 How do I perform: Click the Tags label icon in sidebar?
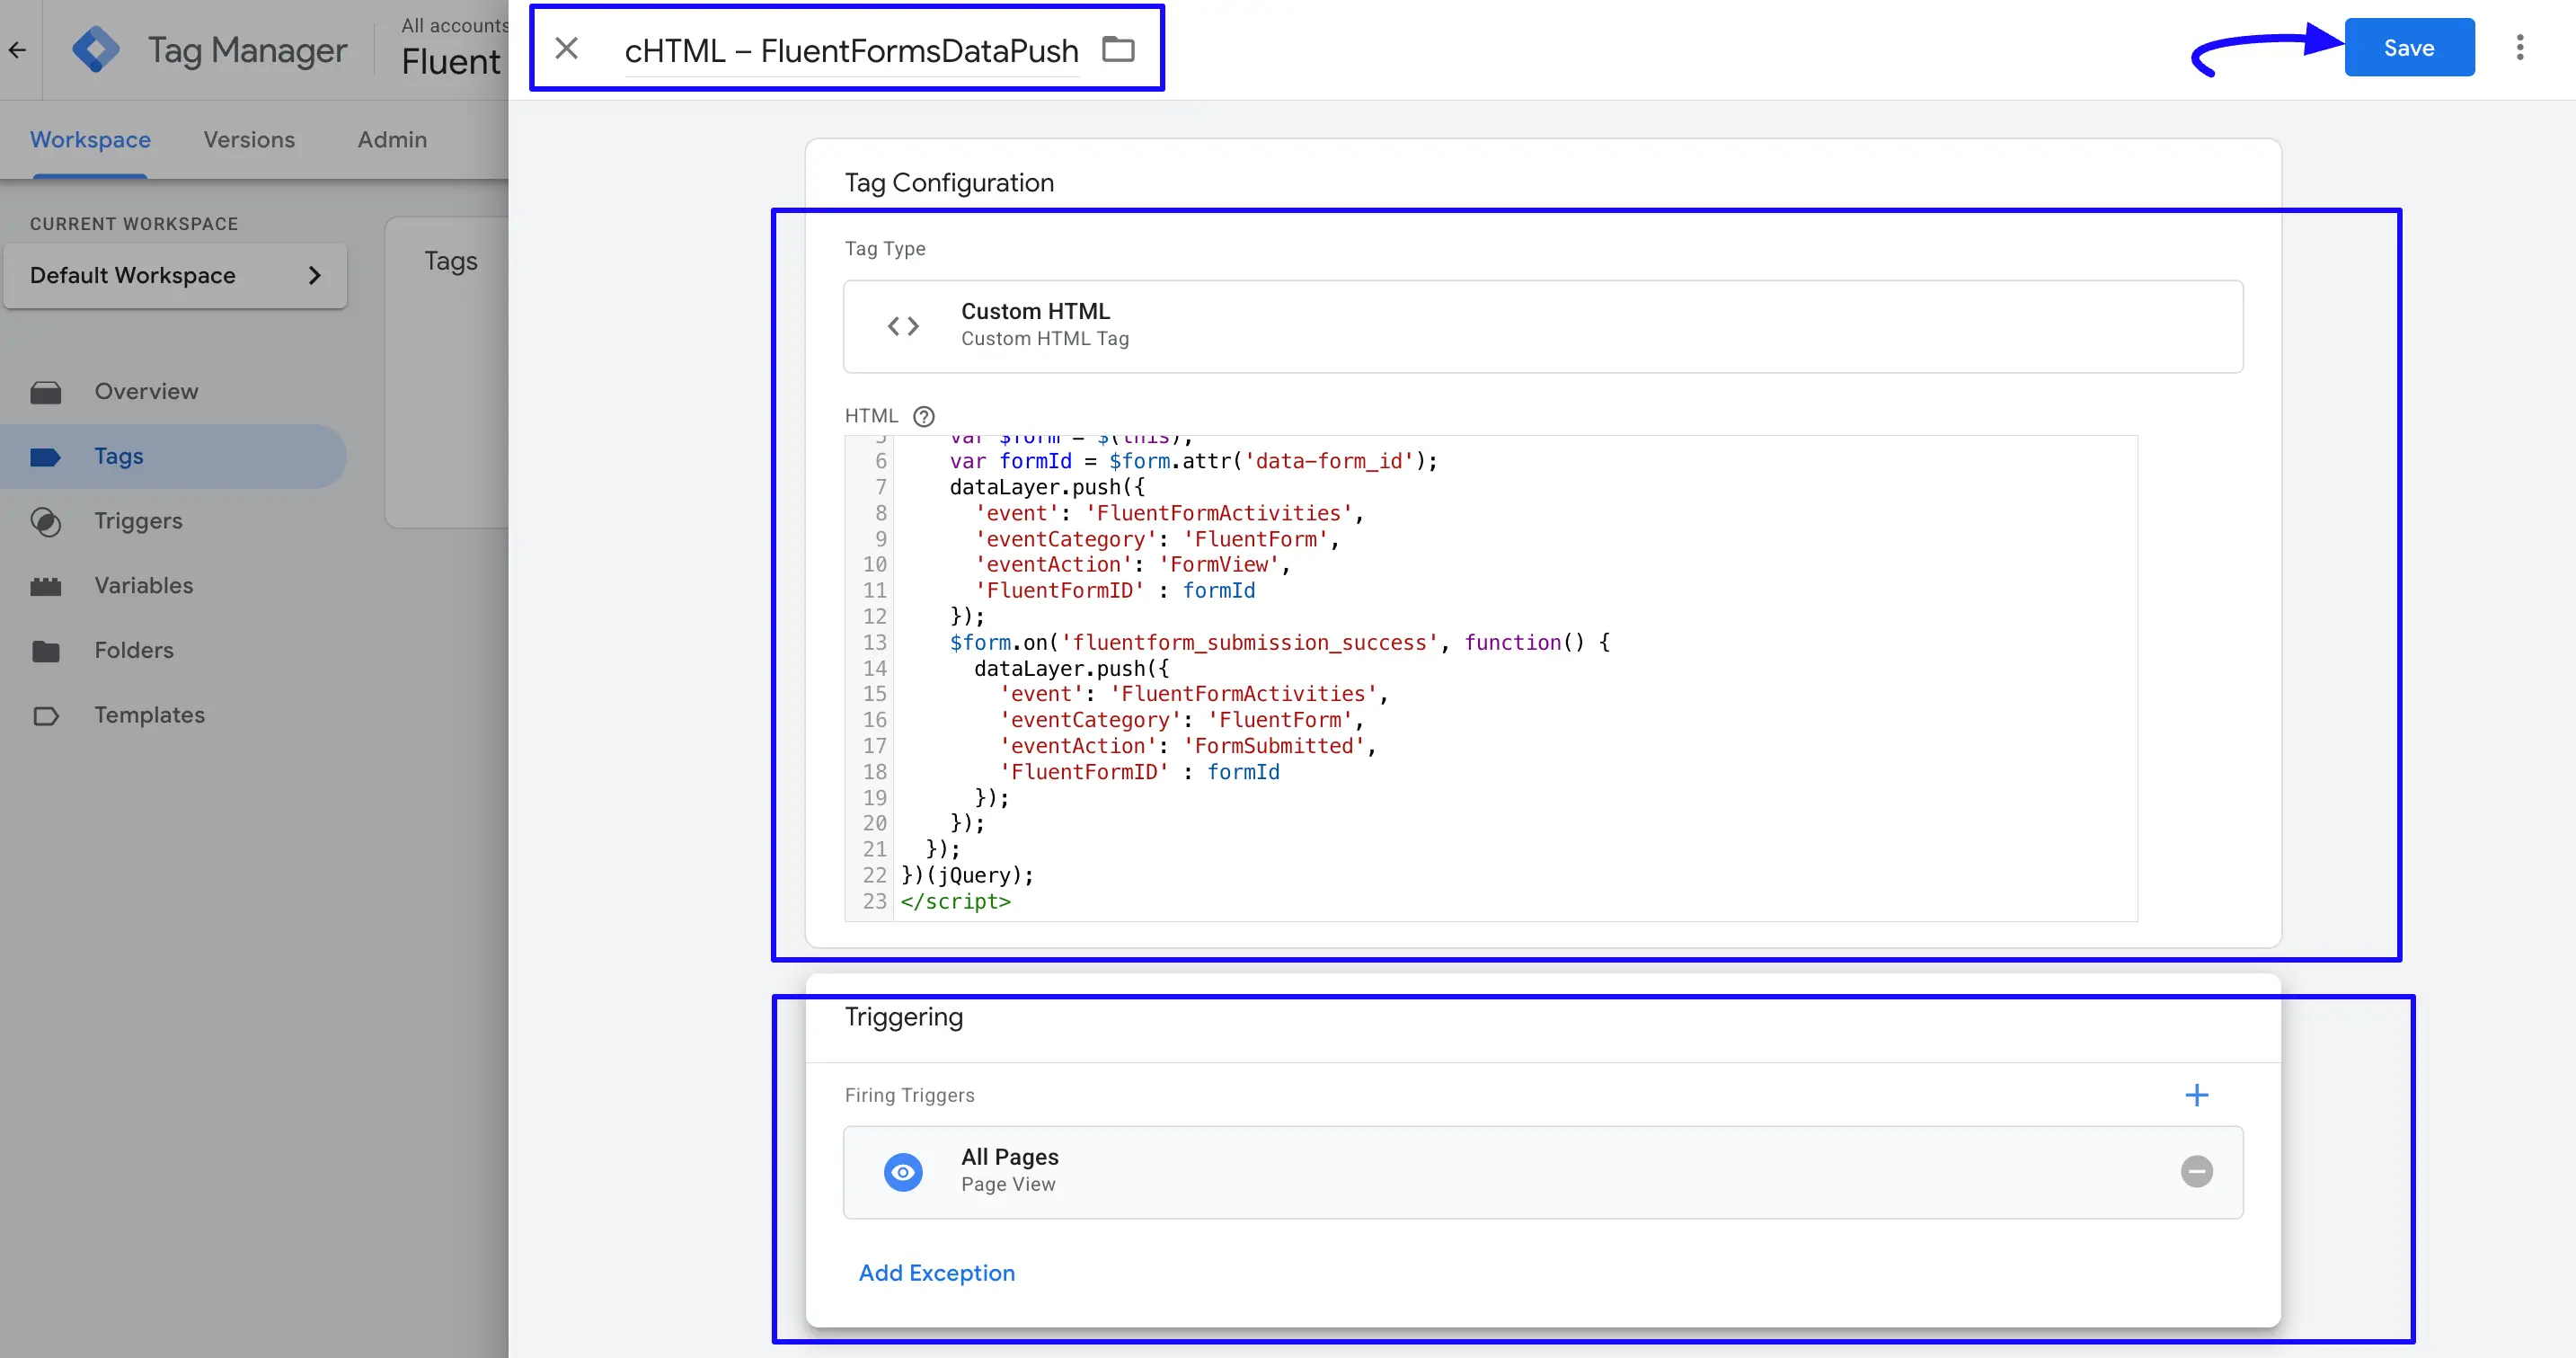pyautogui.click(x=45, y=457)
